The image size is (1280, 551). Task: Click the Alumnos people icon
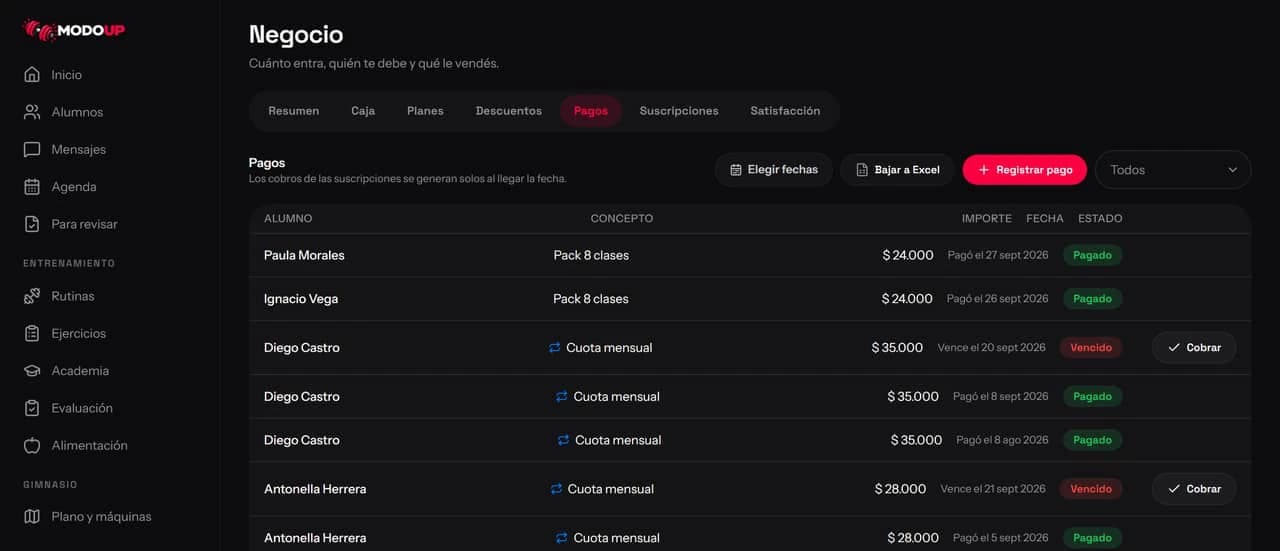[x=32, y=112]
